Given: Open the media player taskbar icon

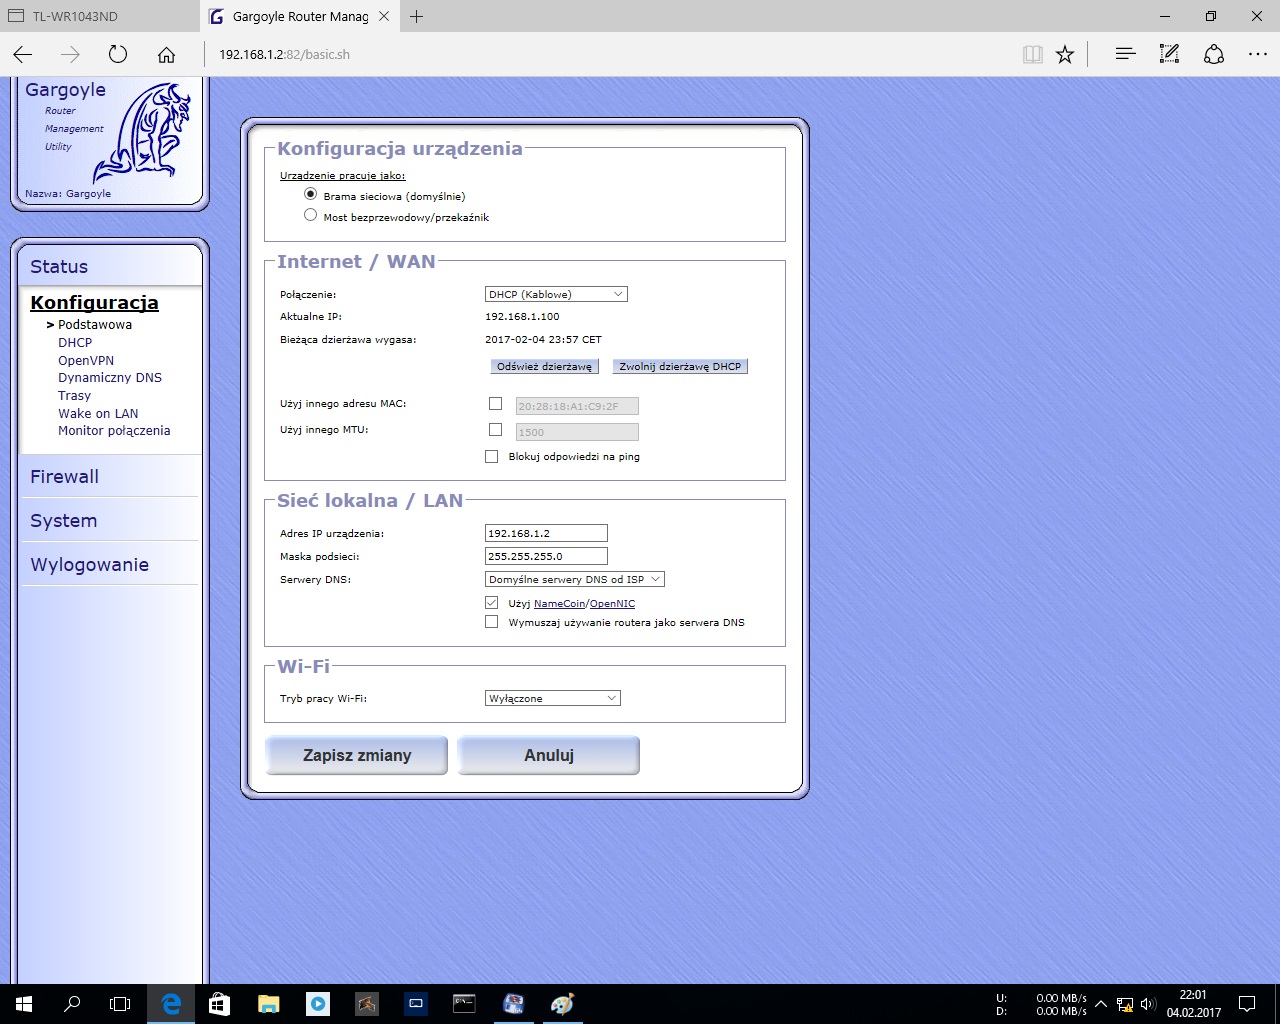Looking at the screenshot, I should (317, 1004).
